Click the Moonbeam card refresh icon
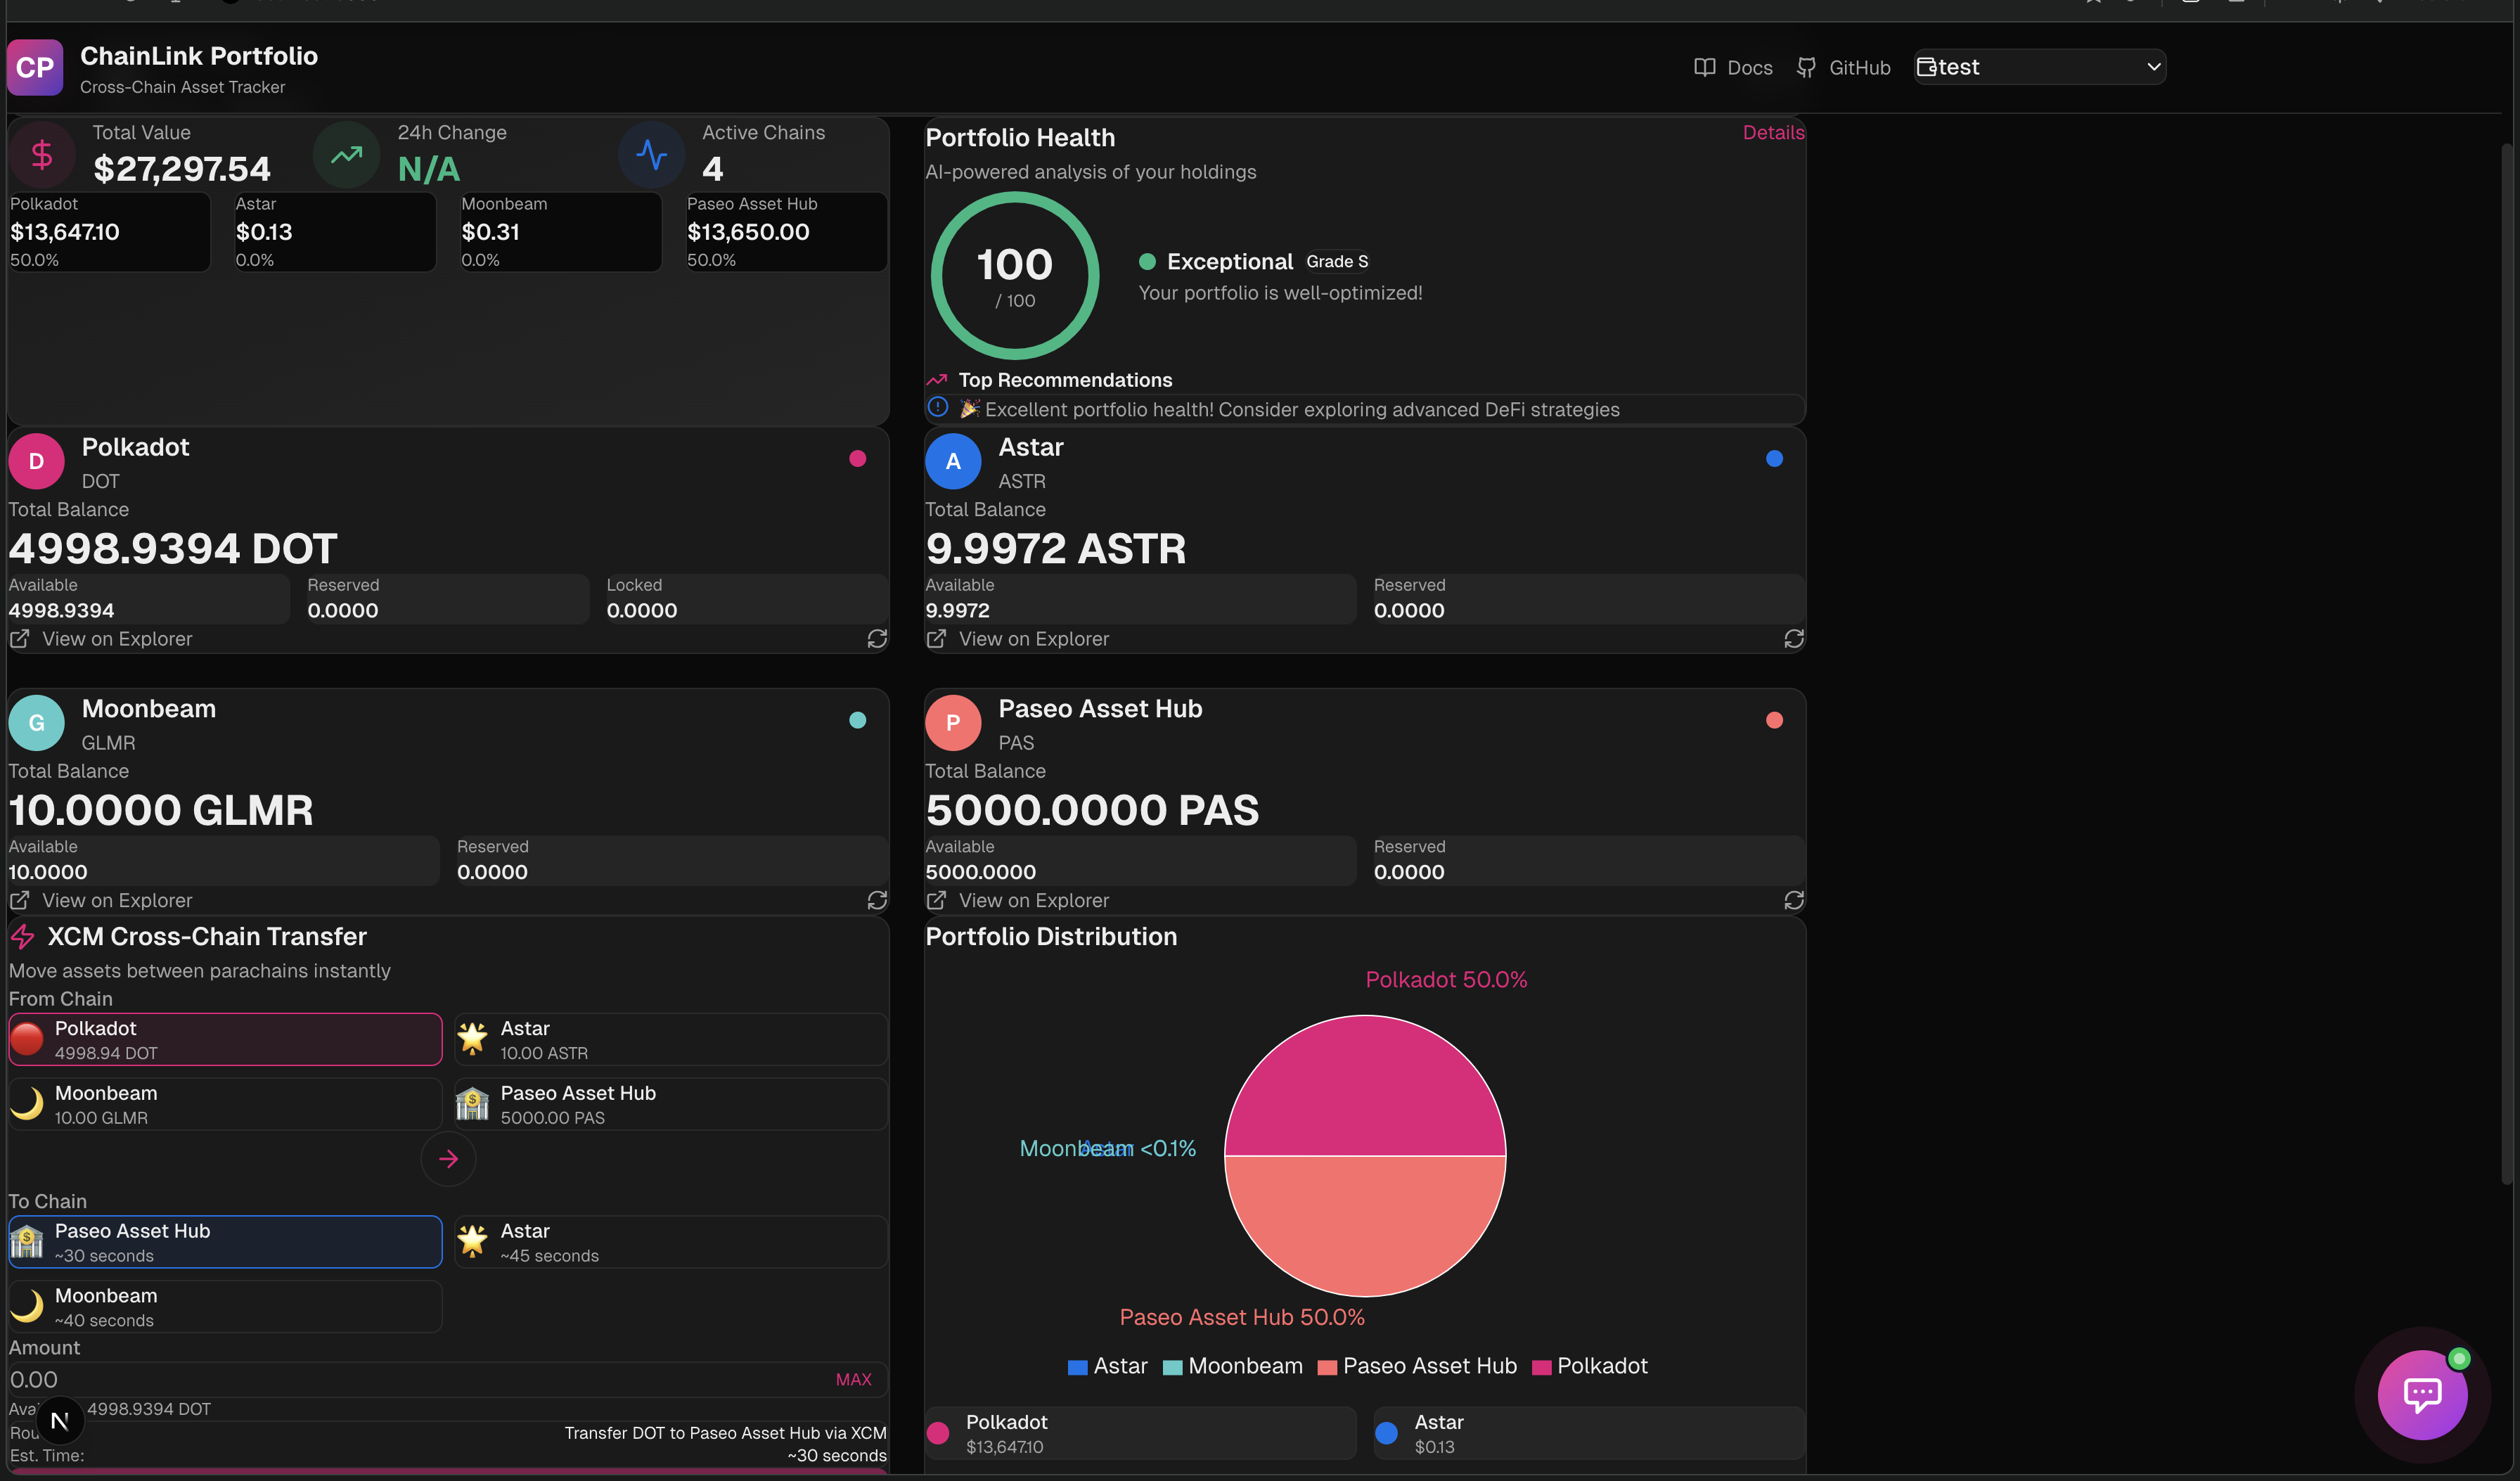2520x1481 pixels. (x=877, y=901)
